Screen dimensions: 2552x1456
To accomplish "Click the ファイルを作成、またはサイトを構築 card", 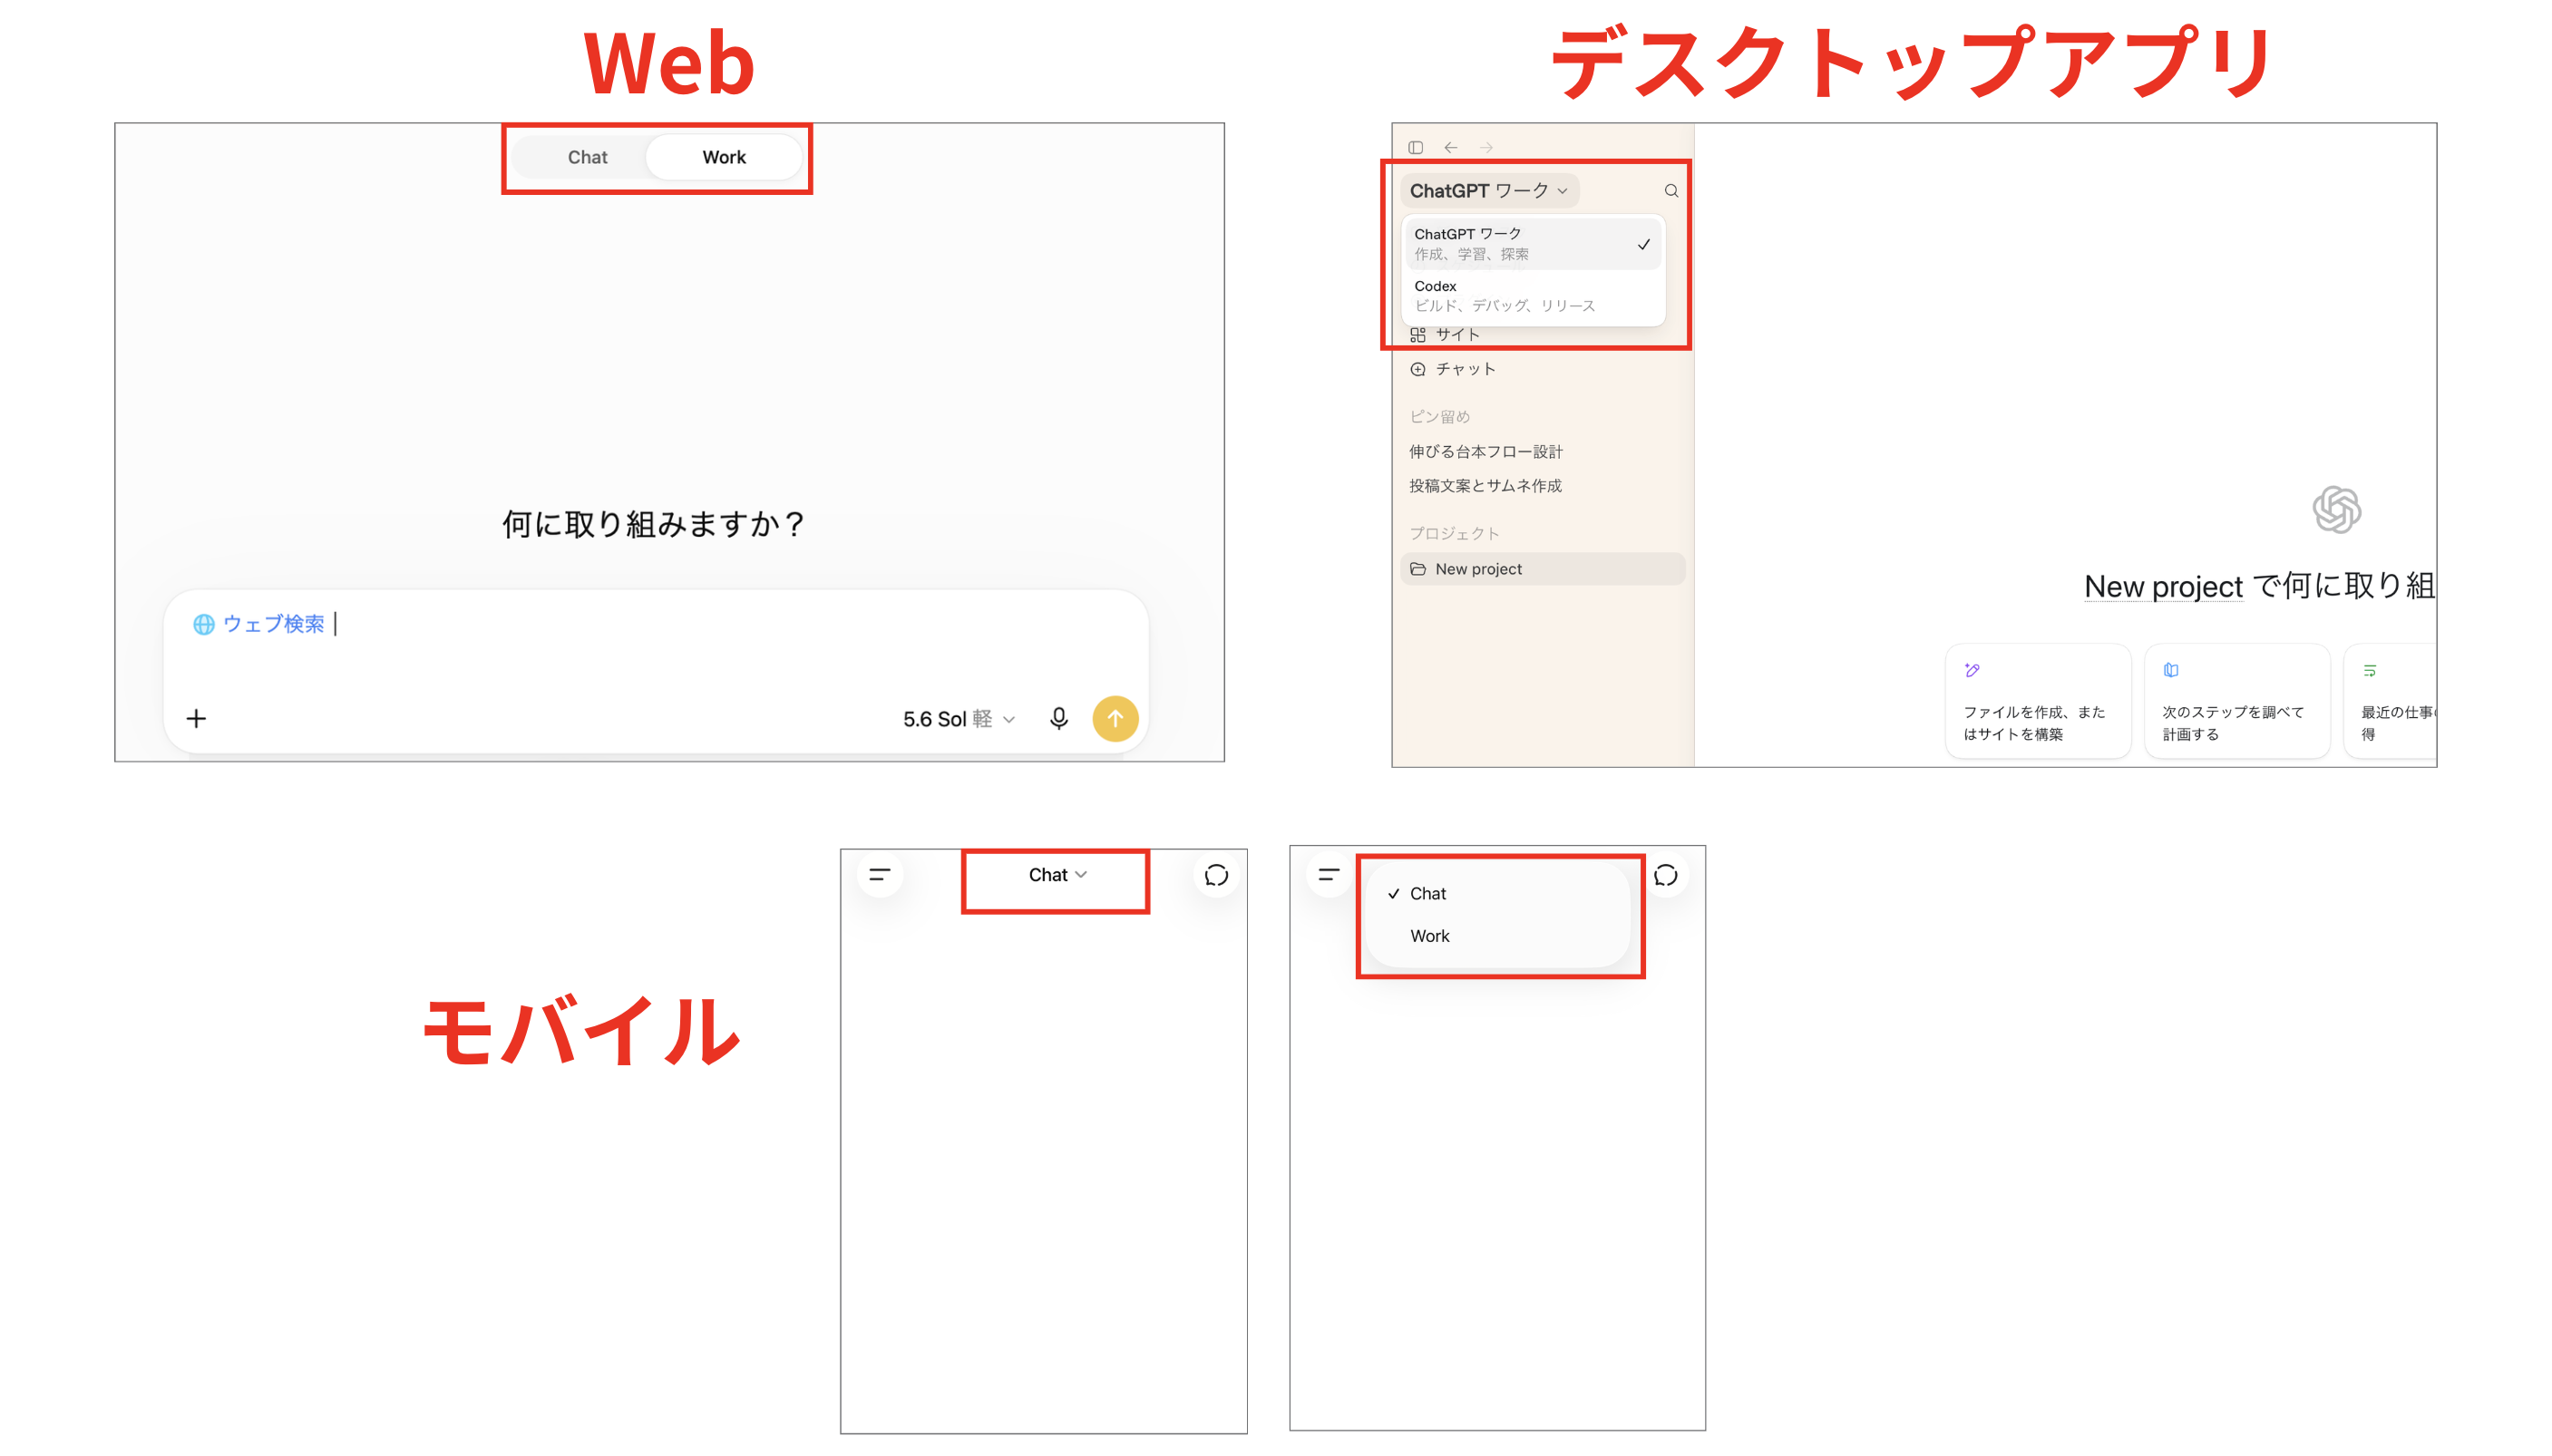I will pos(2037,701).
